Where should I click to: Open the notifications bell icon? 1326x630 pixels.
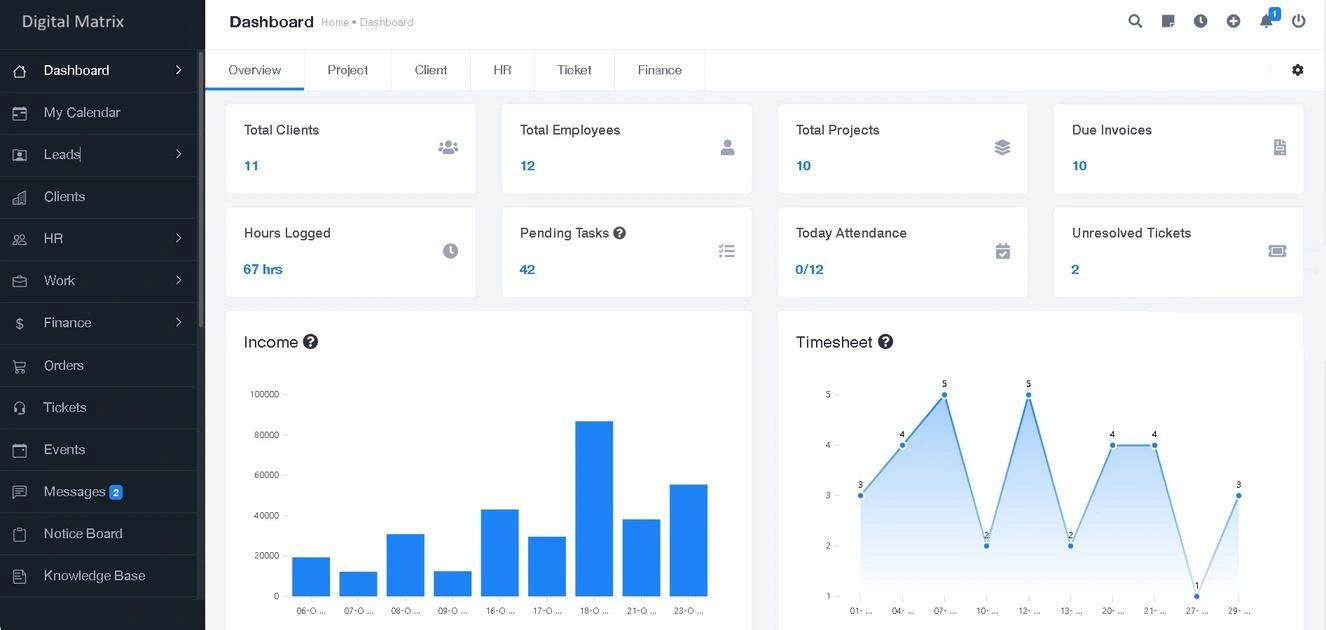point(1266,21)
